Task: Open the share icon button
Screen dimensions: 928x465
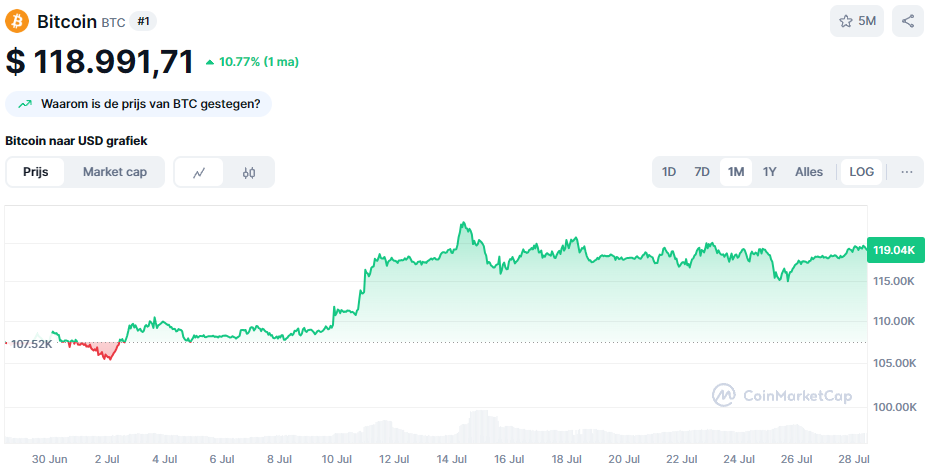Action: tap(907, 21)
